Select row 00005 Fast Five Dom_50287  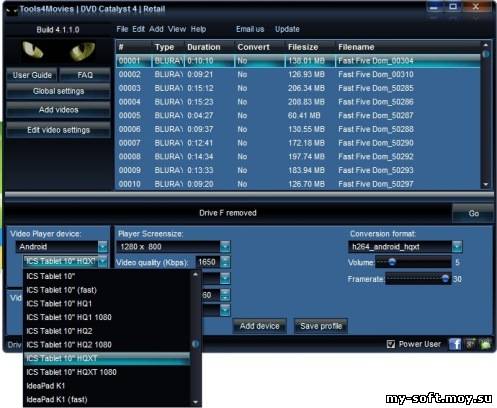coord(298,116)
